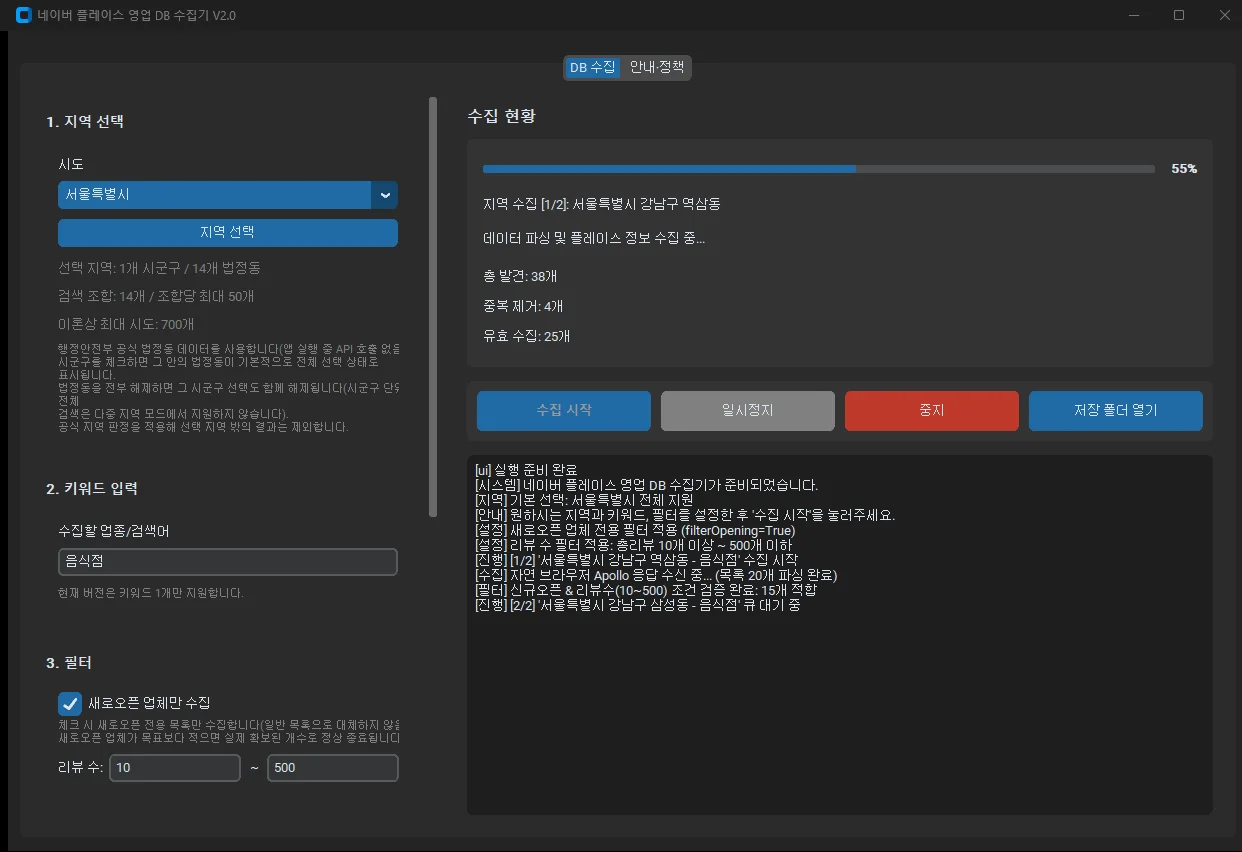Click the 유효 수집: 25개 status text

tap(526, 336)
